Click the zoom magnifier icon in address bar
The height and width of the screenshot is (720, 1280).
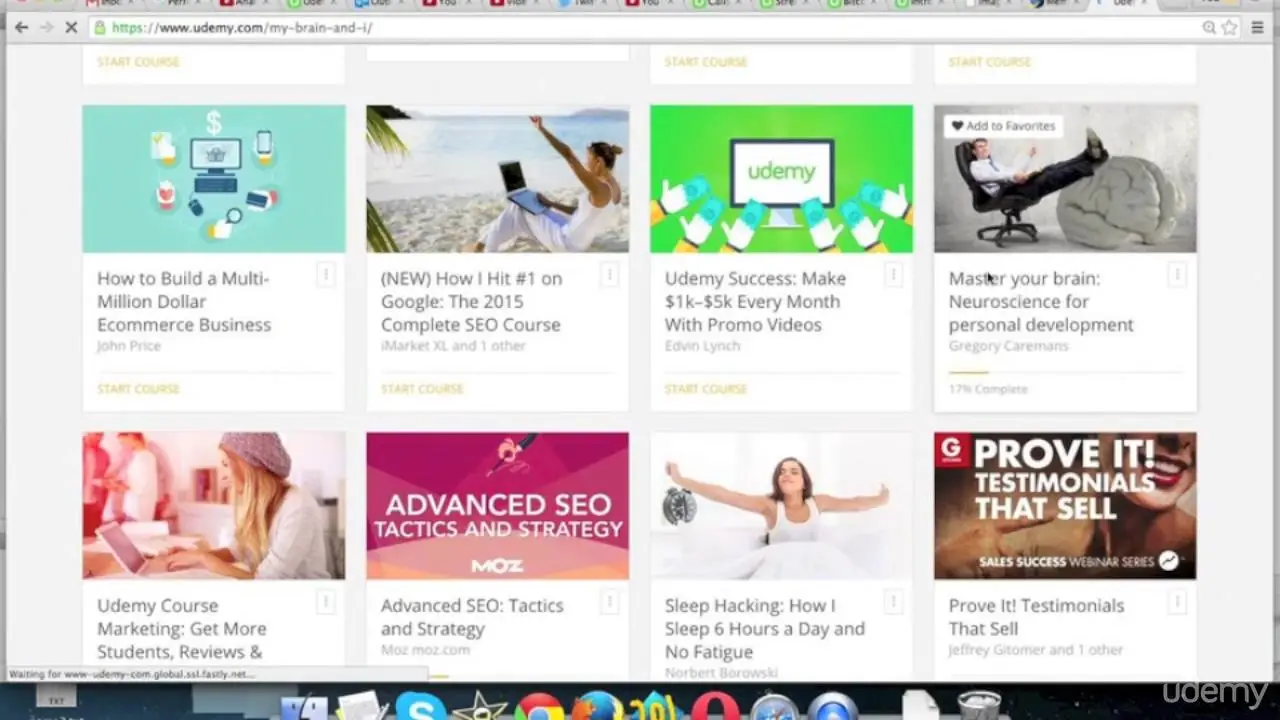[x=1209, y=27]
